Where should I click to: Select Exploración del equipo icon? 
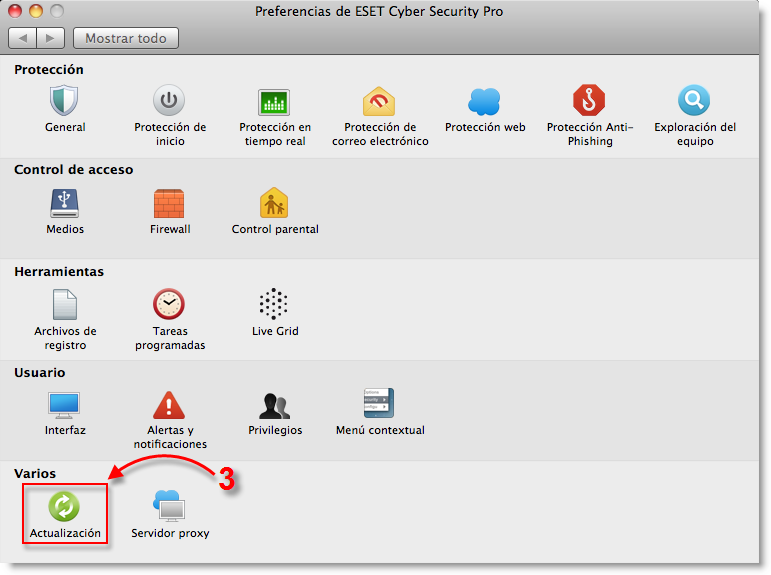pos(694,102)
